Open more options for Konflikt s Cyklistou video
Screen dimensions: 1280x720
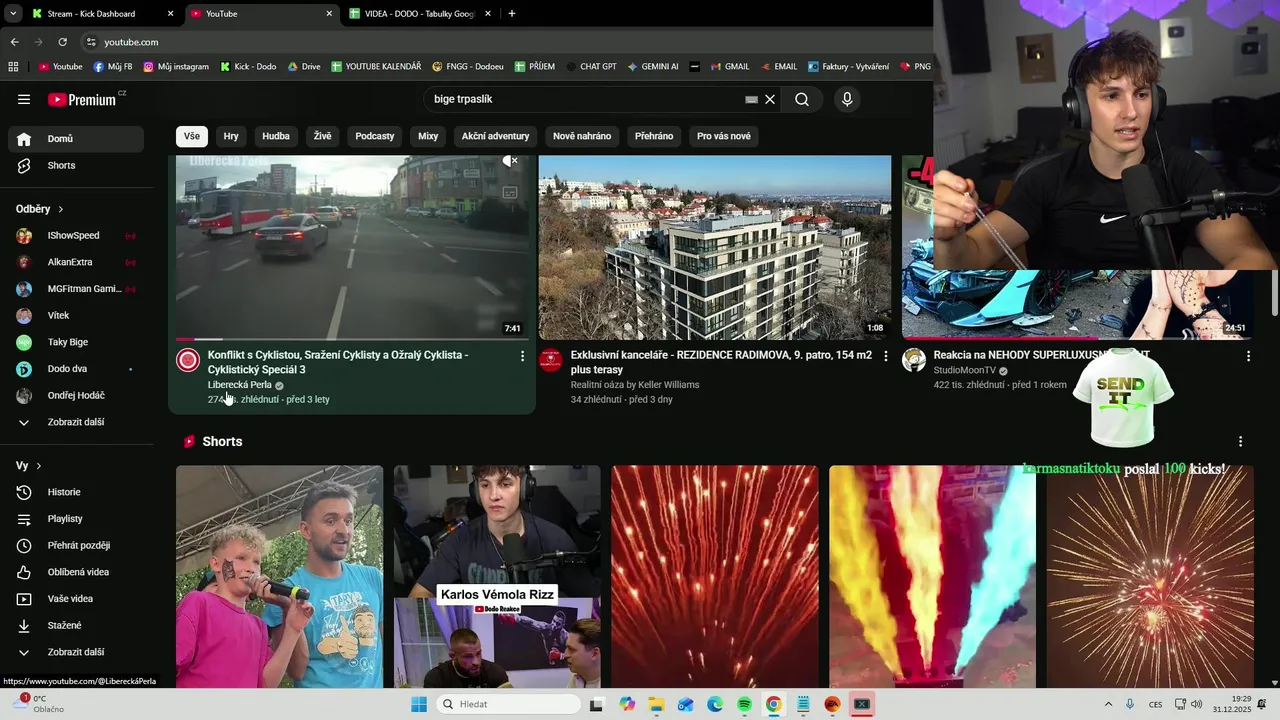[x=522, y=356]
